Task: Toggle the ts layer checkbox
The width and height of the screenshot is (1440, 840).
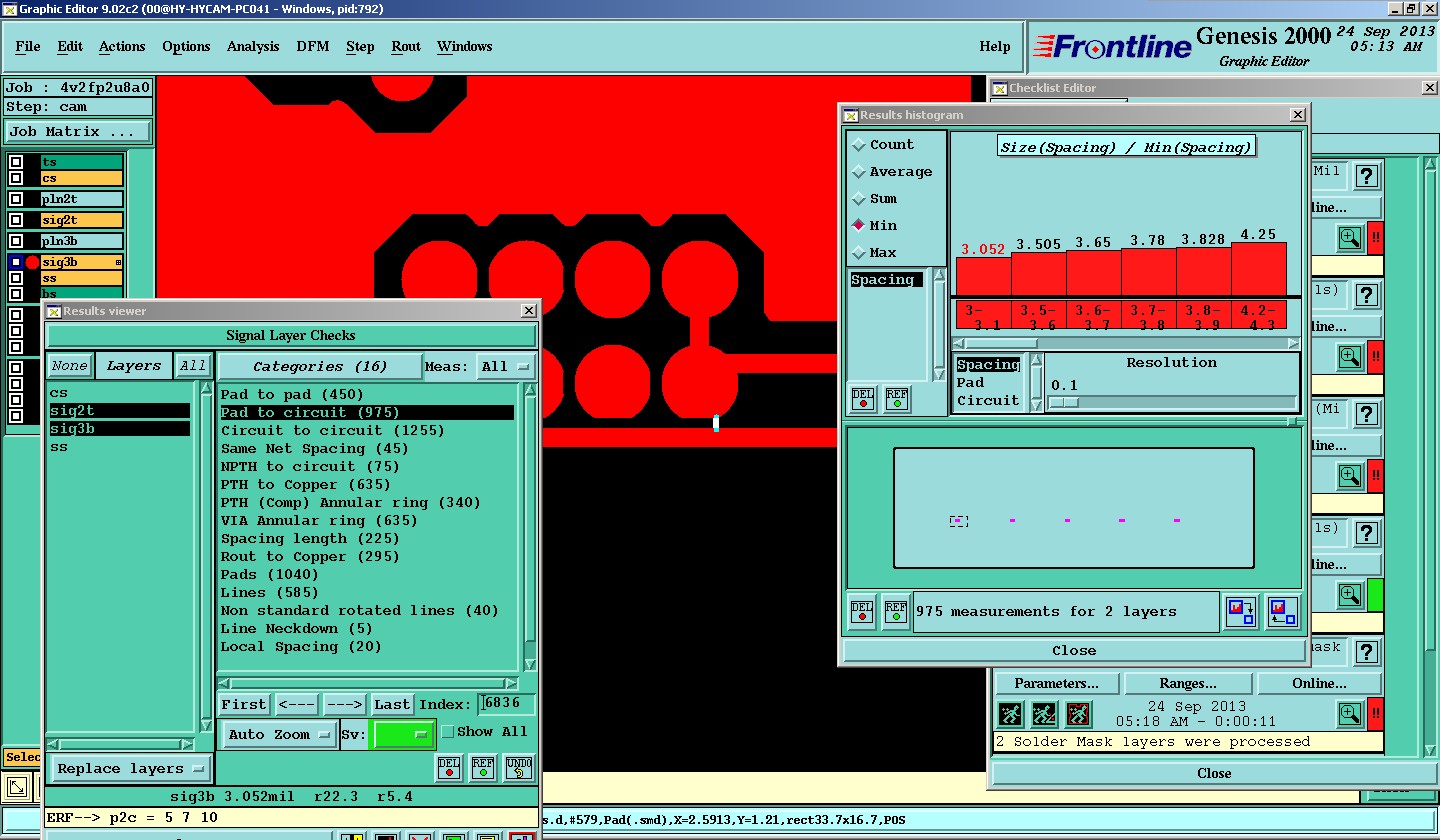Action: point(16,162)
